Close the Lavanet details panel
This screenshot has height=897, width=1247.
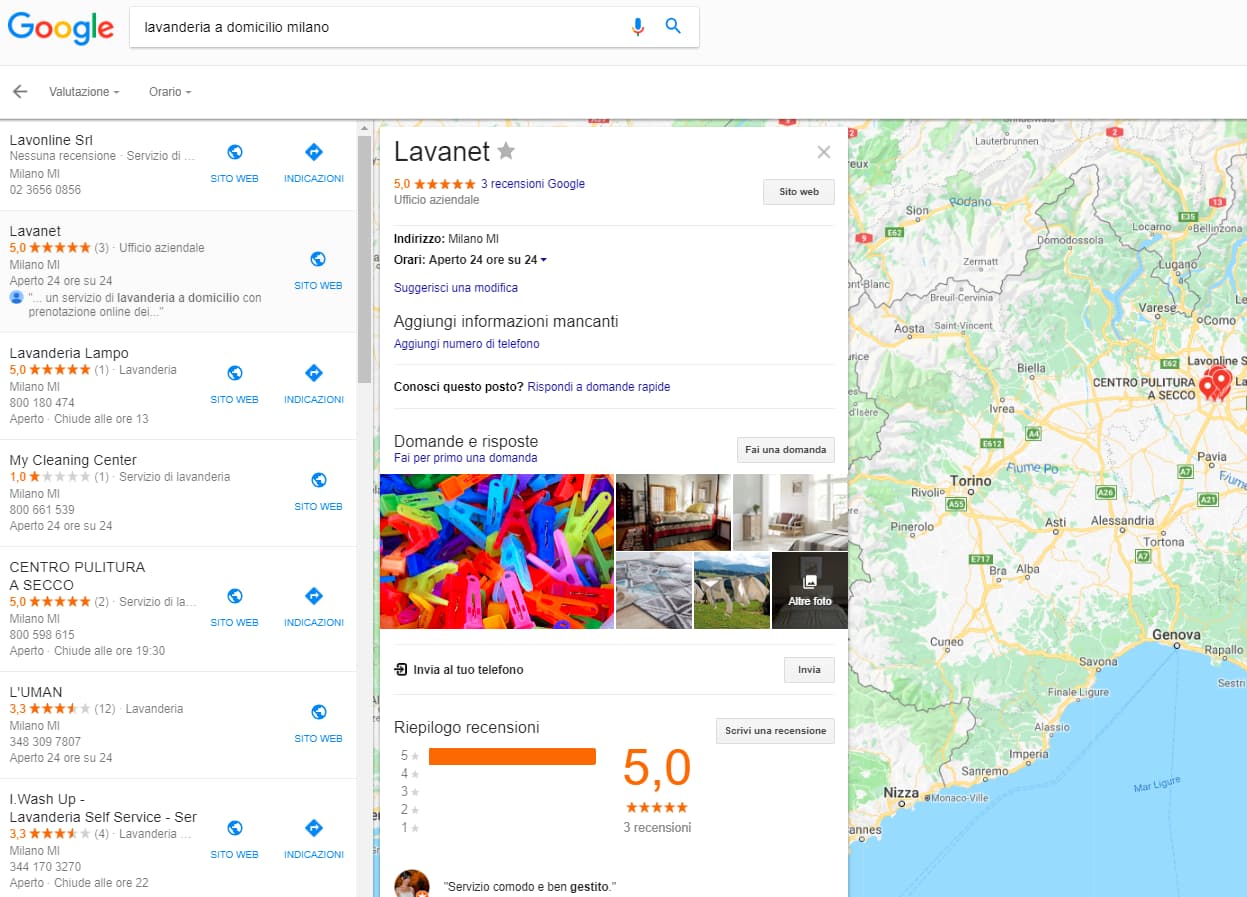point(824,152)
